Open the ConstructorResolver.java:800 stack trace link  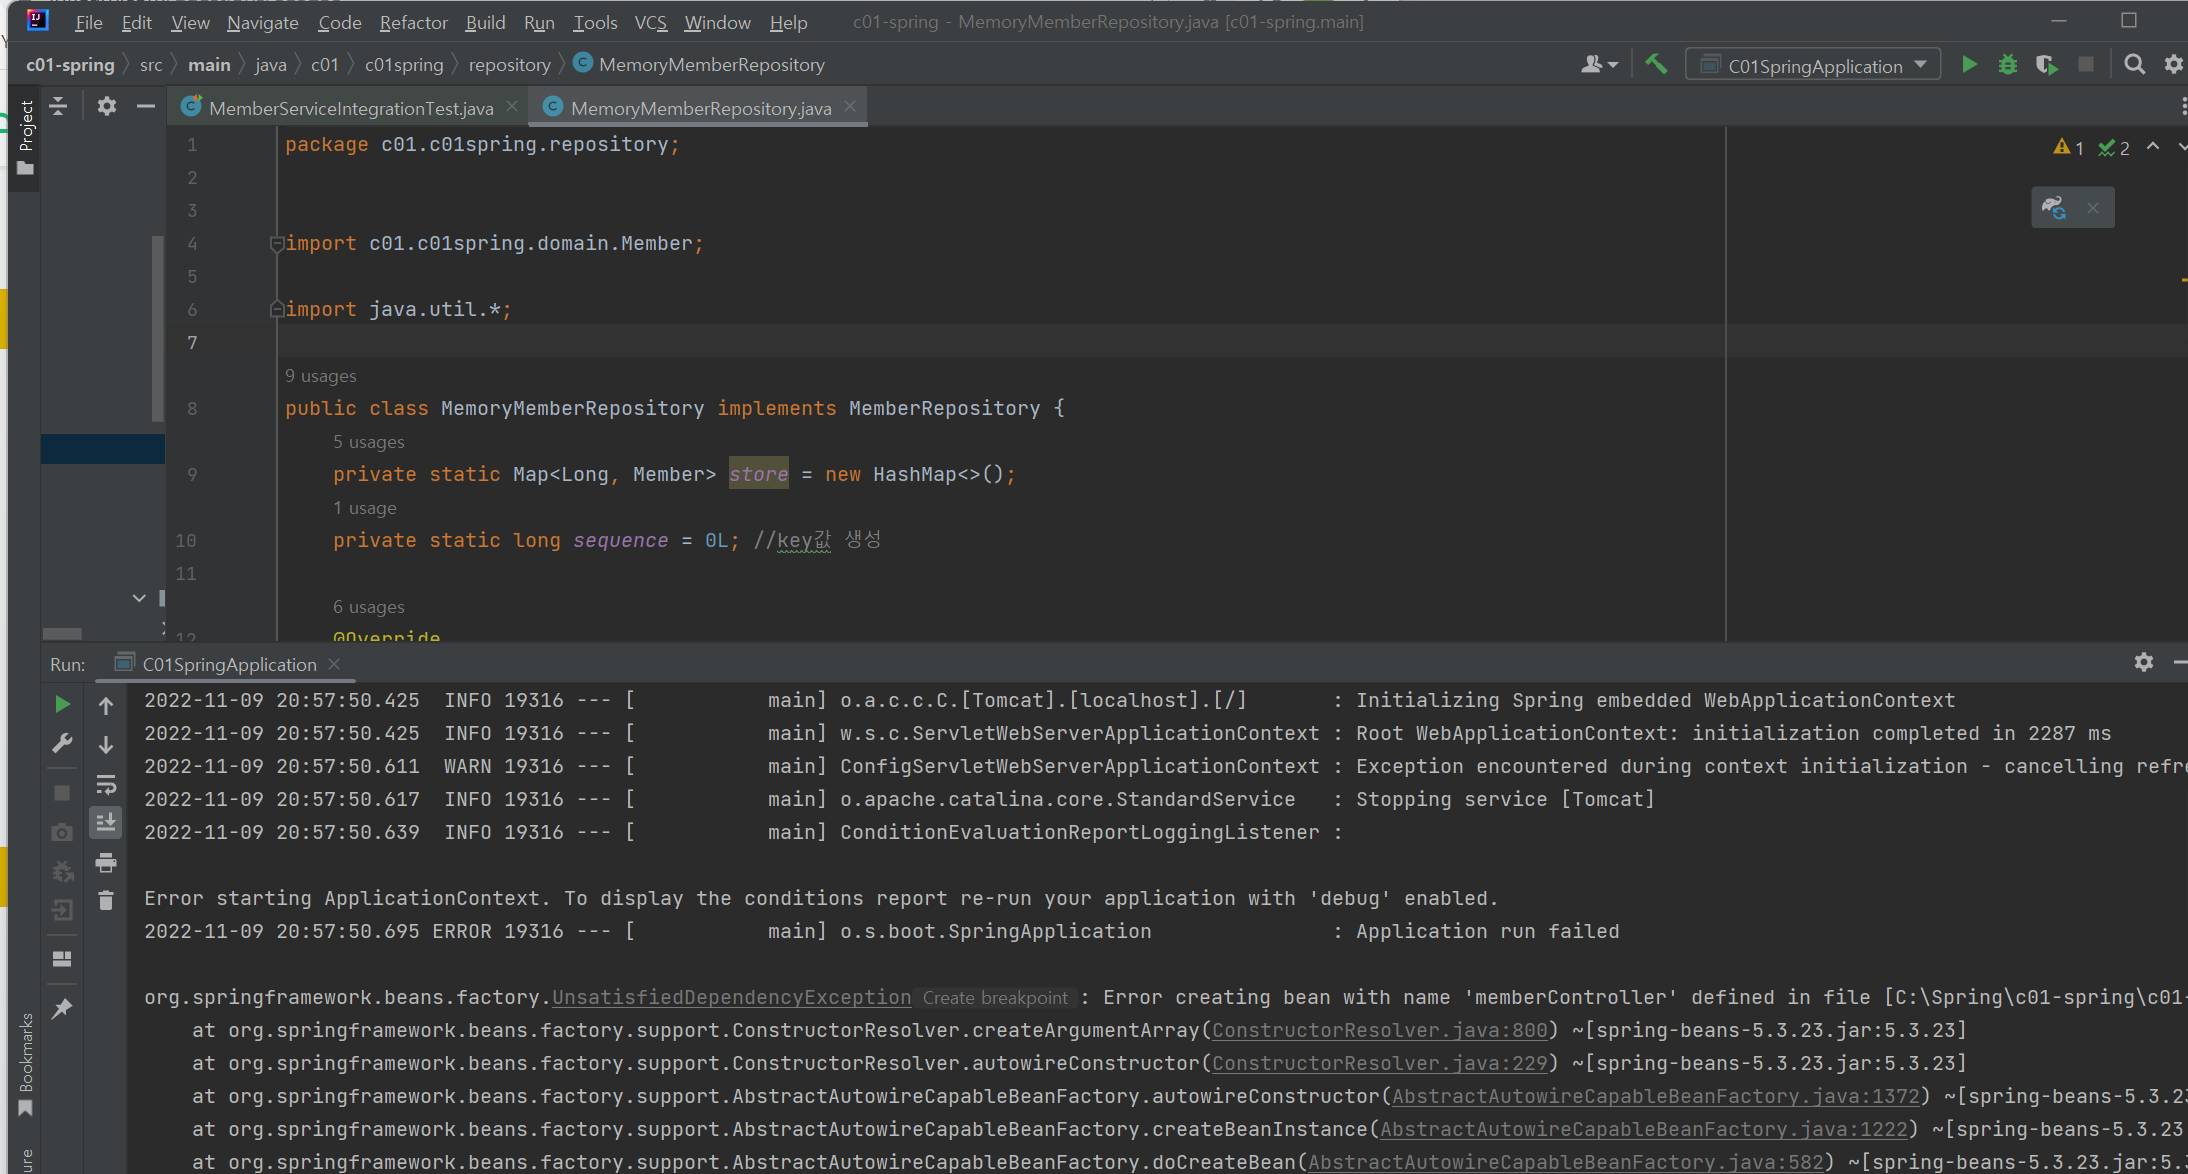[1379, 1030]
